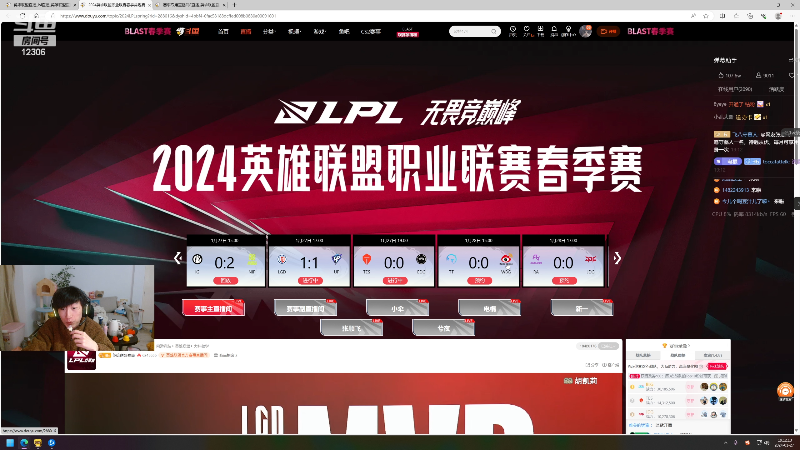Open the watch history clock icon
Image resolution: width=800 pixels, height=450 pixels.
513,31
